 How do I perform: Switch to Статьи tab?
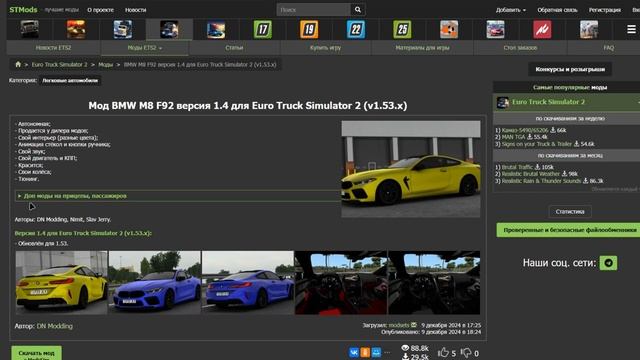pos(234,48)
